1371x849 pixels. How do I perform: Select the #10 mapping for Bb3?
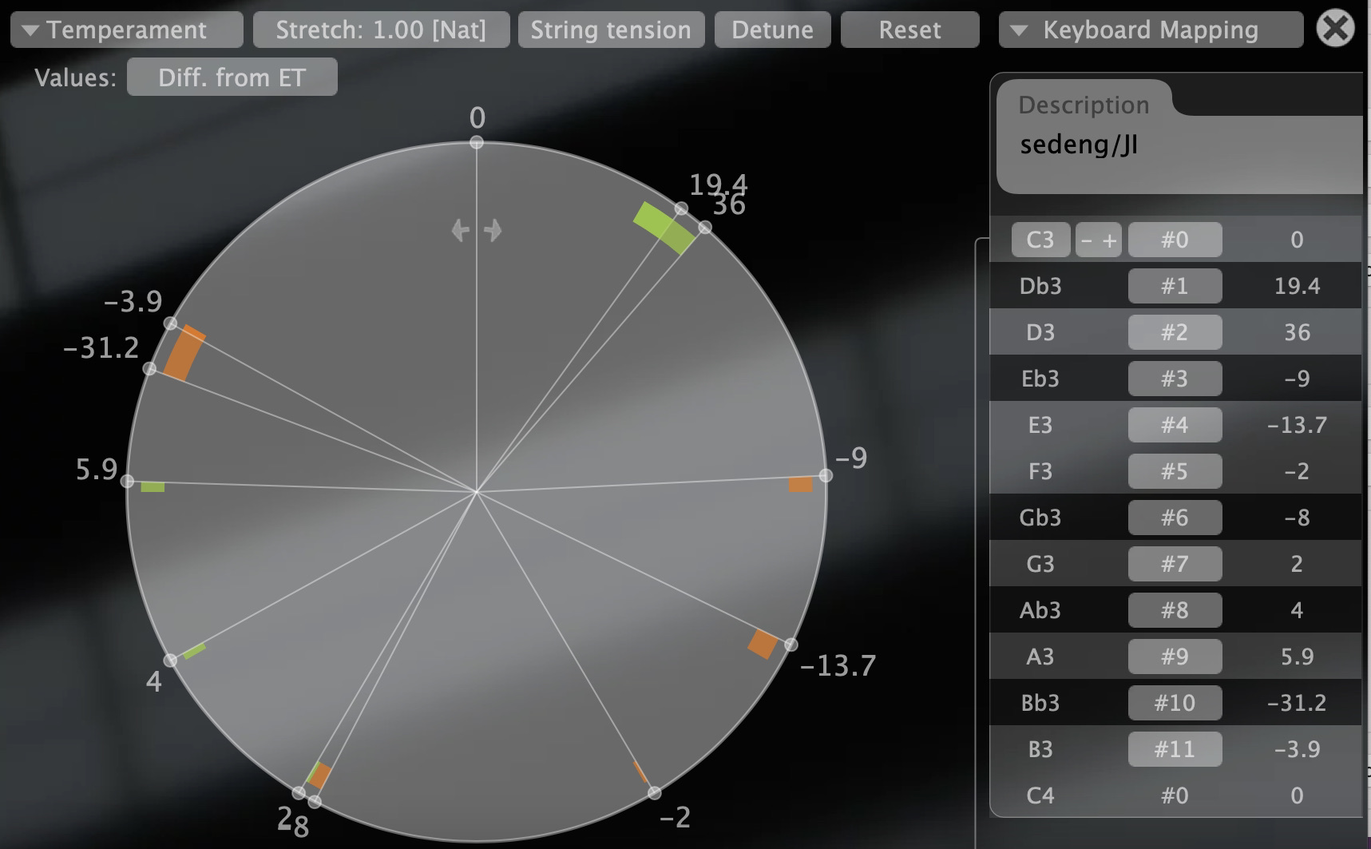[x=1174, y=703]
